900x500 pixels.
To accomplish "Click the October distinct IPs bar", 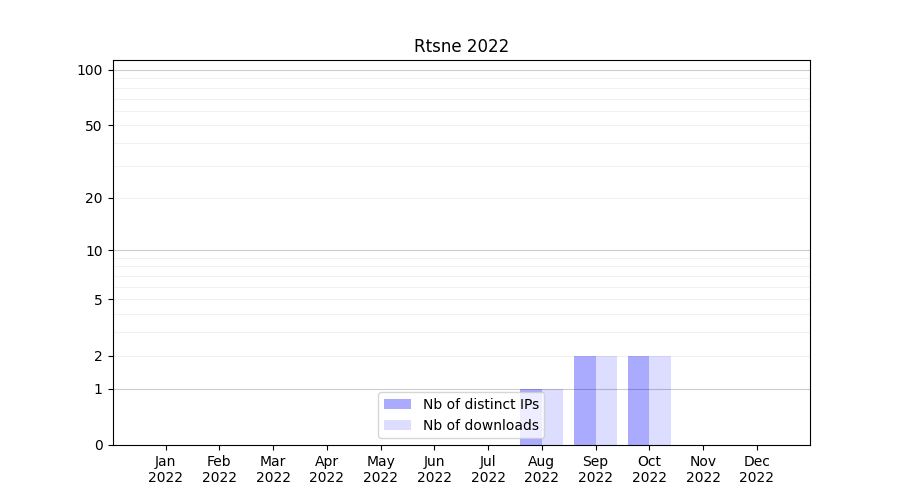I will click(x=638, y=400).
